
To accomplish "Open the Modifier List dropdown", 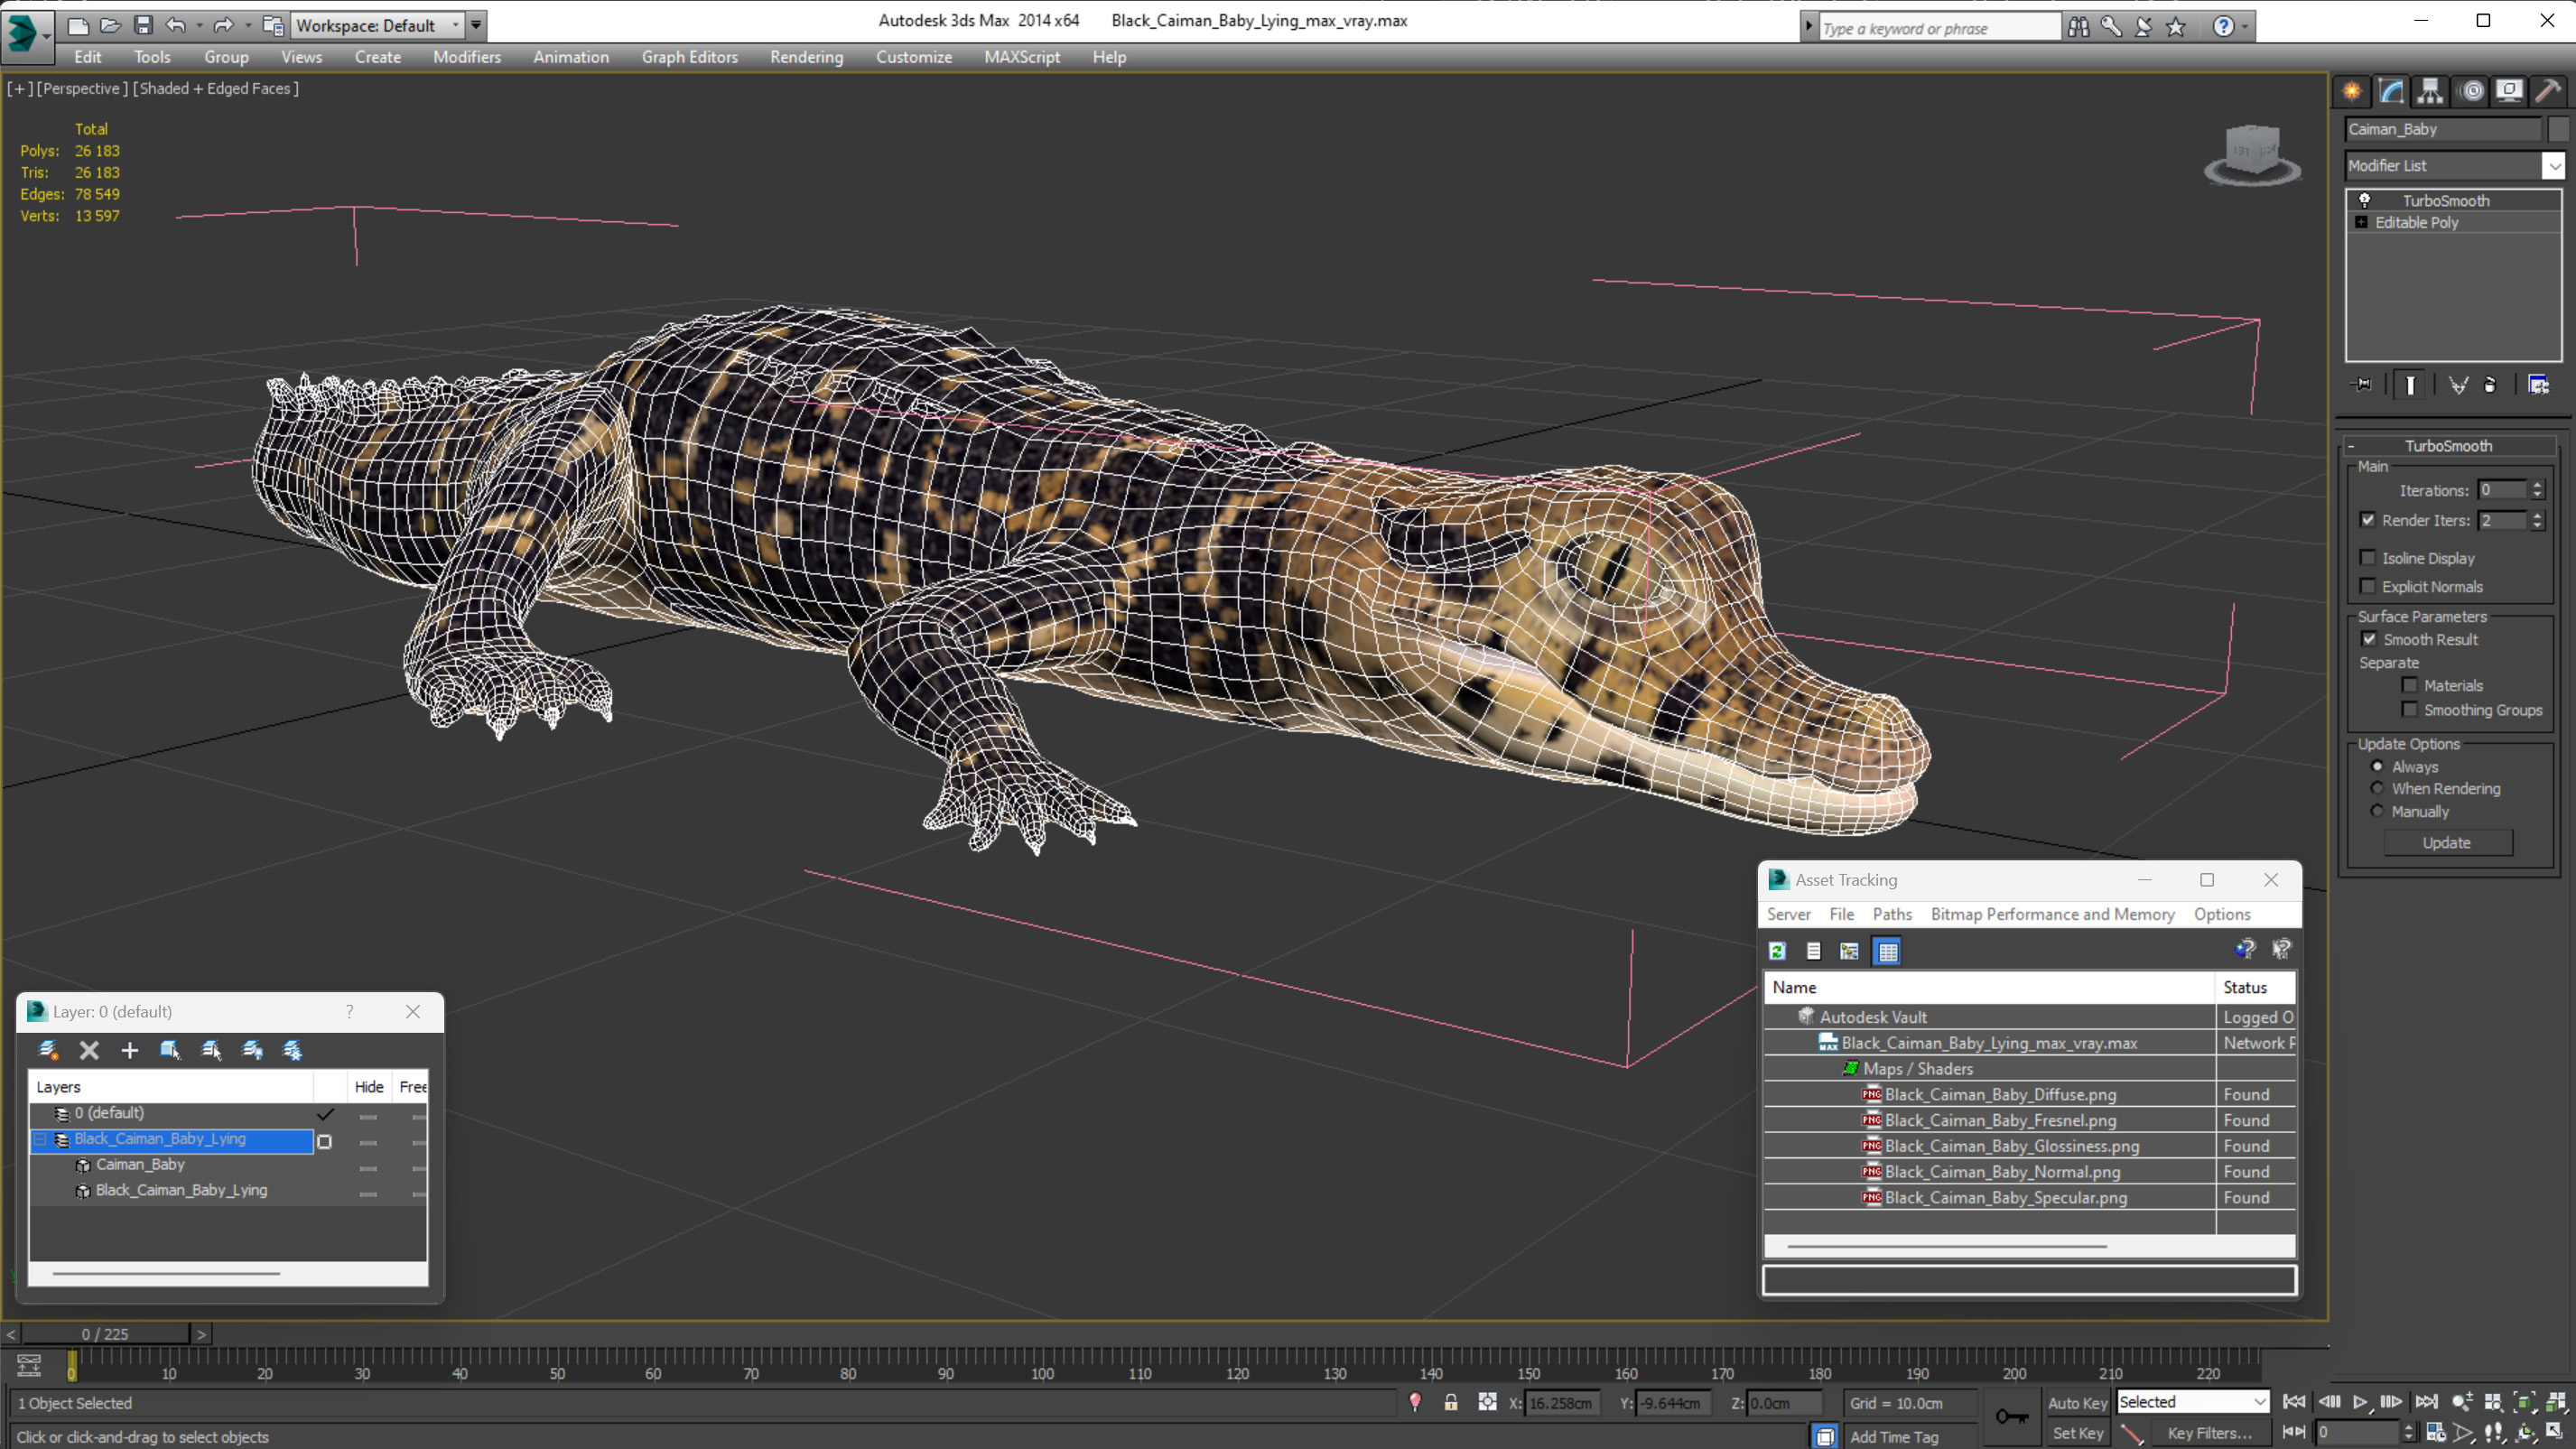I will (2553, 166).
